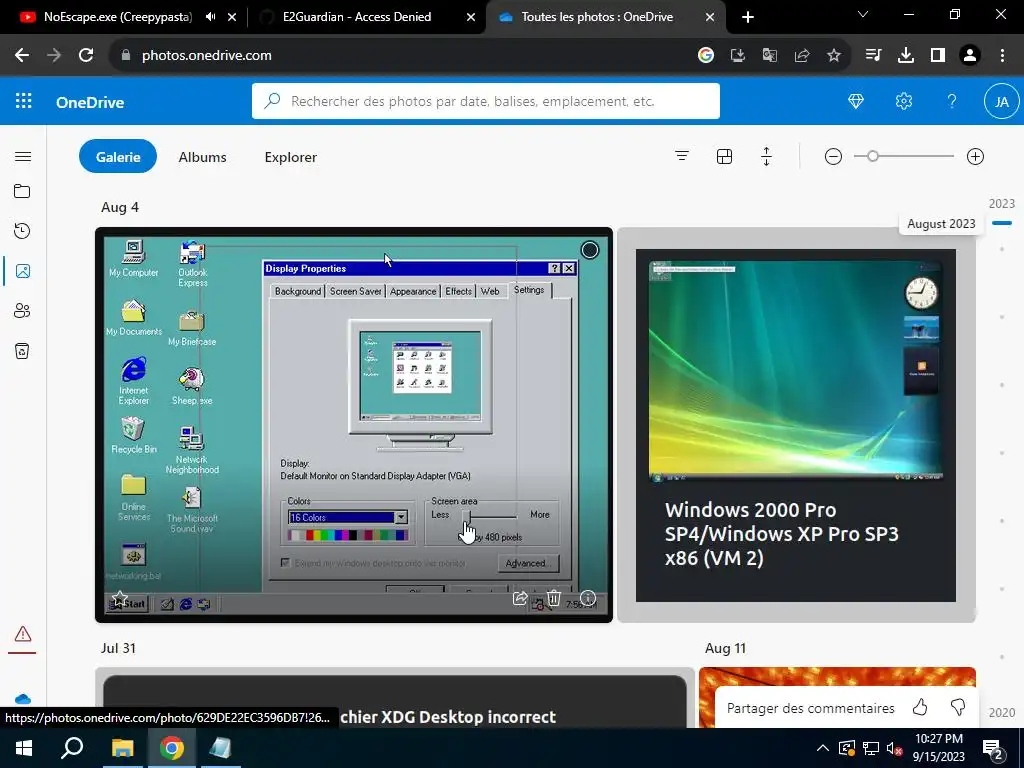The image size is (1024, 768).
Task: Share this page from address bar
Action: [x=802, y=56]
